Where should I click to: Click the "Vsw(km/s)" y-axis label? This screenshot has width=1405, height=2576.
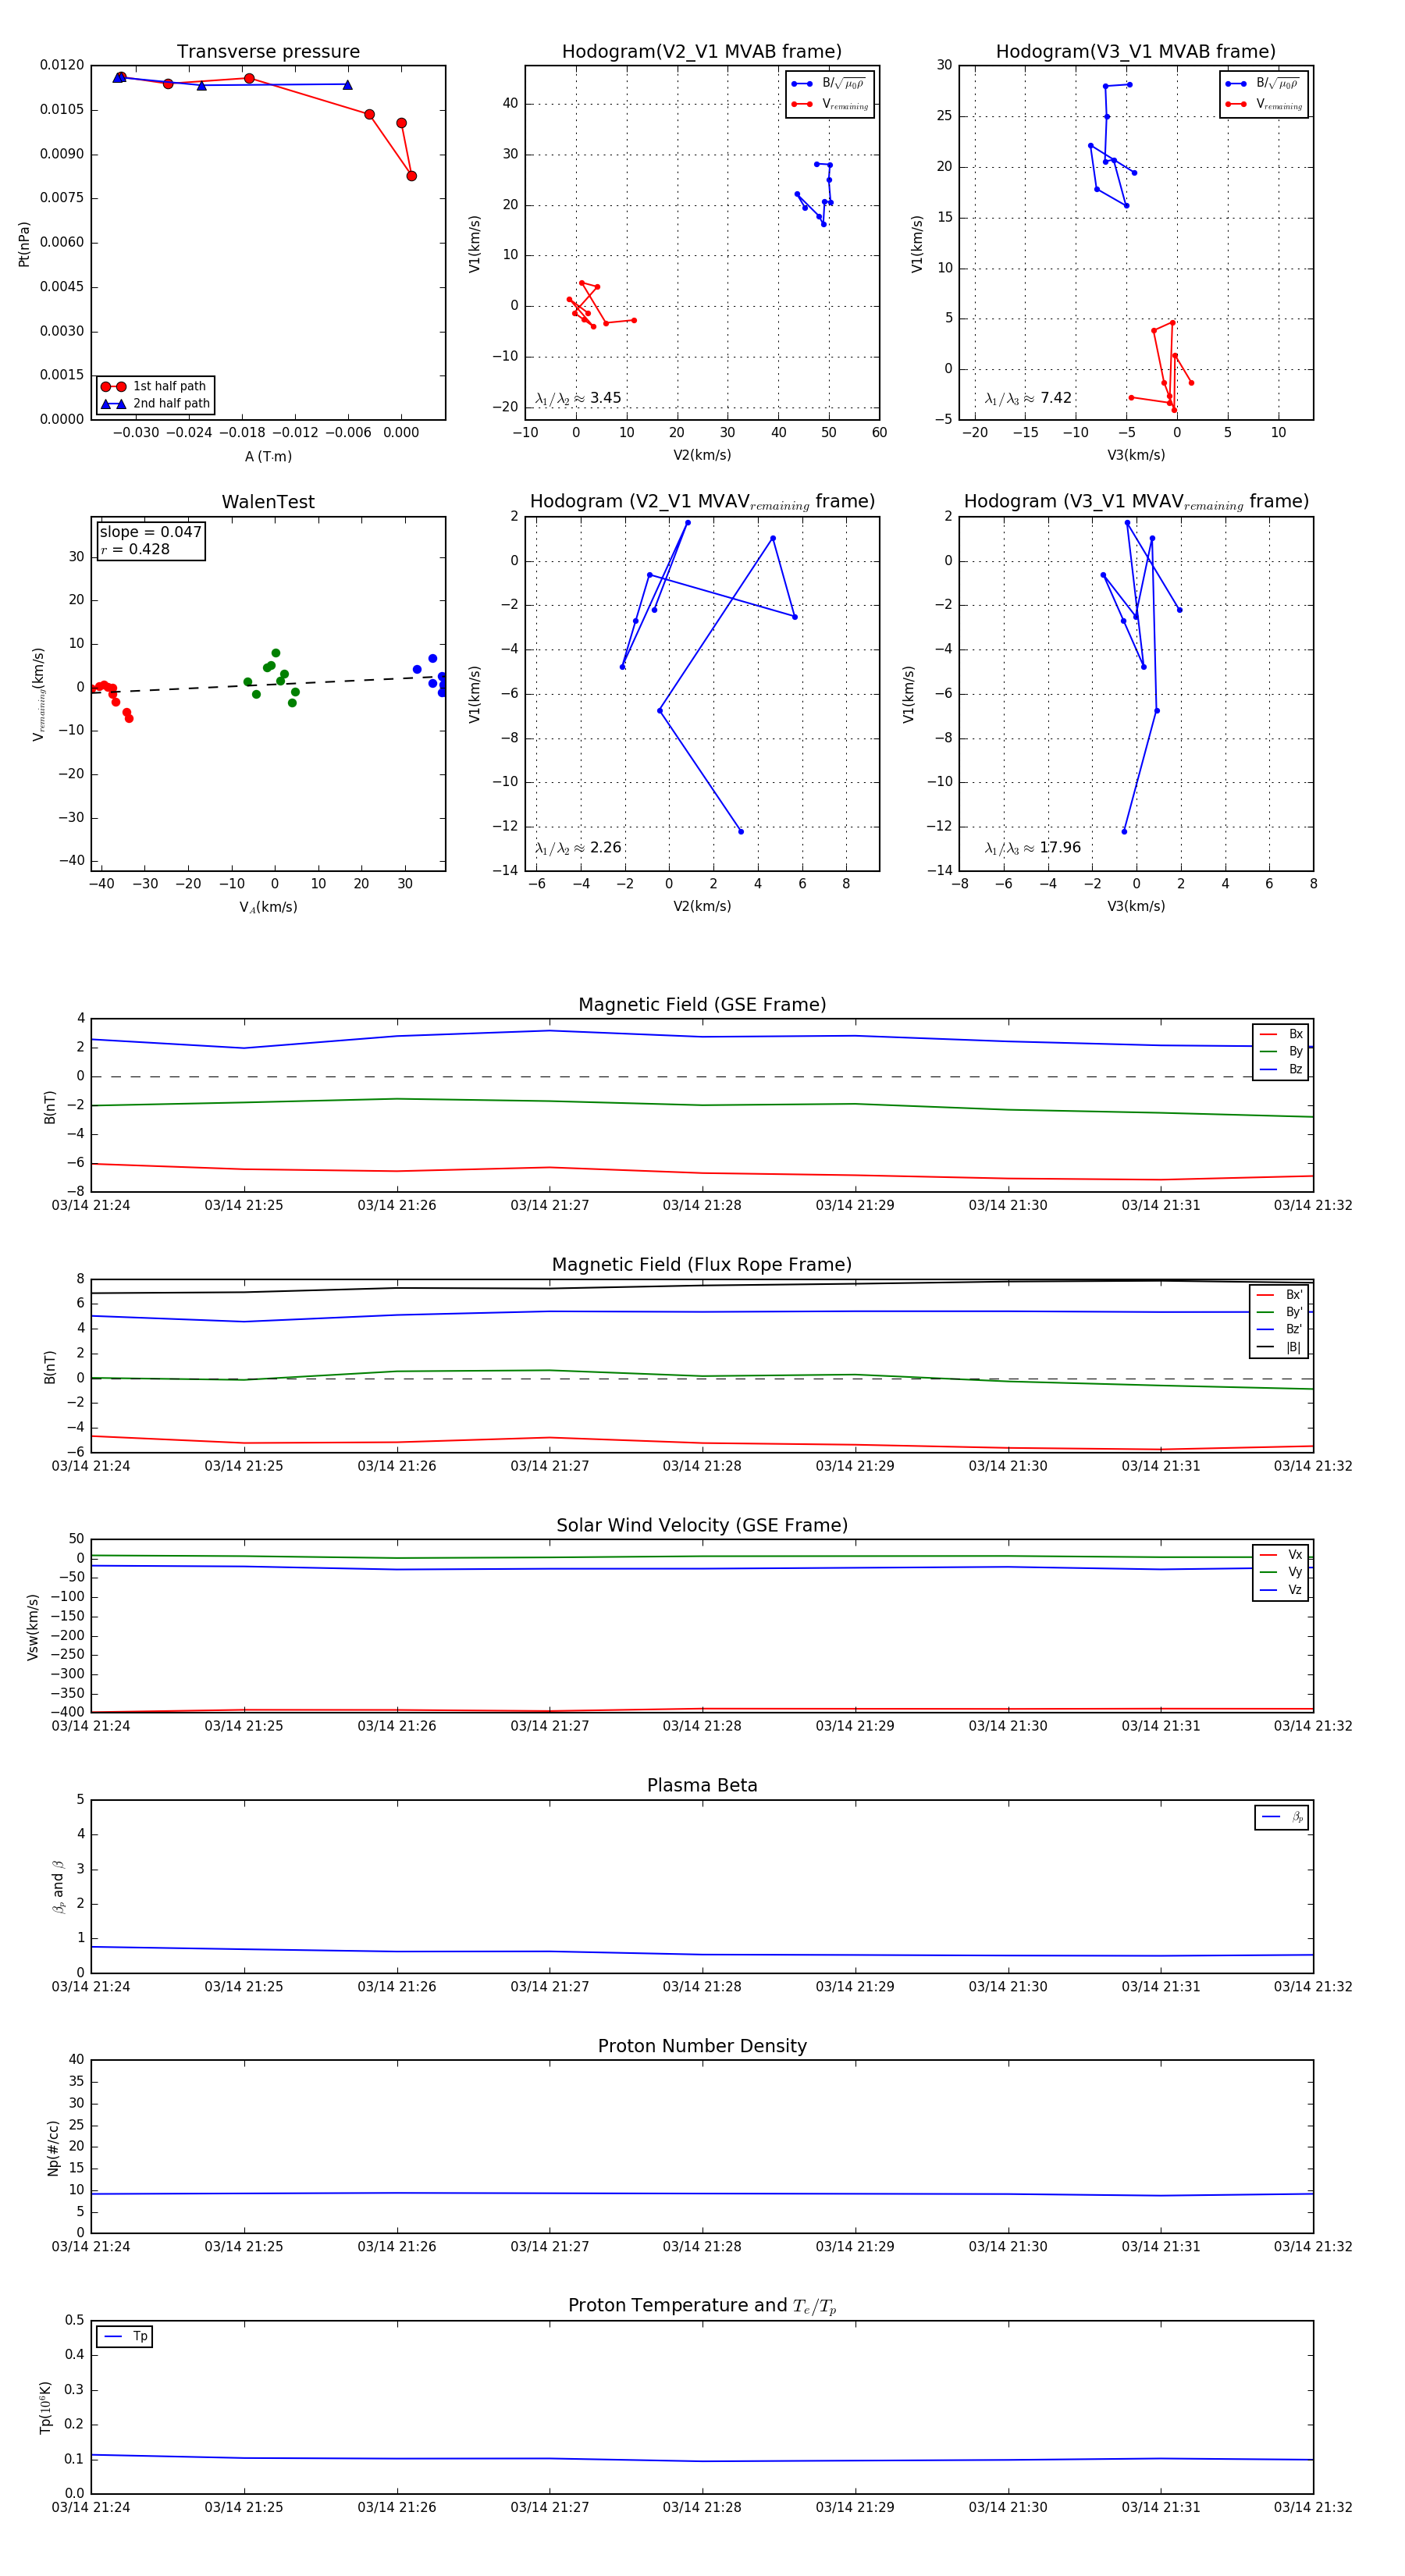(x=33, y=1627)
